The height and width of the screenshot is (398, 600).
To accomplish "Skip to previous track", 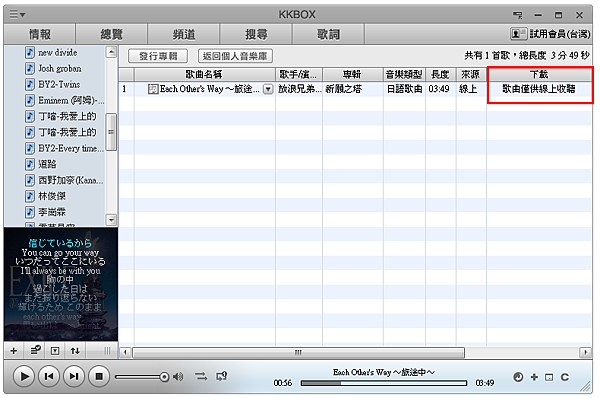I will pos(49,377).
